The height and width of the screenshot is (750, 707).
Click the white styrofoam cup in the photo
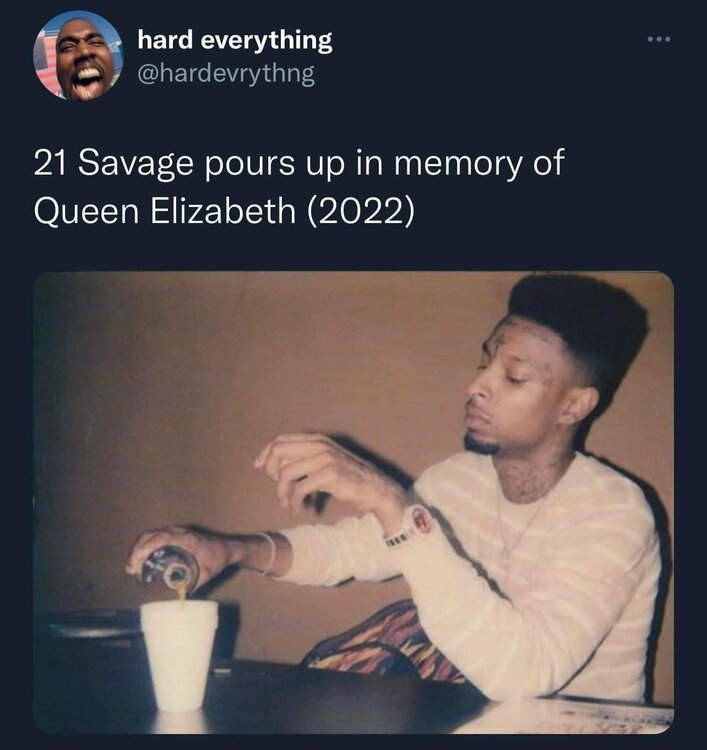(178, 654)
